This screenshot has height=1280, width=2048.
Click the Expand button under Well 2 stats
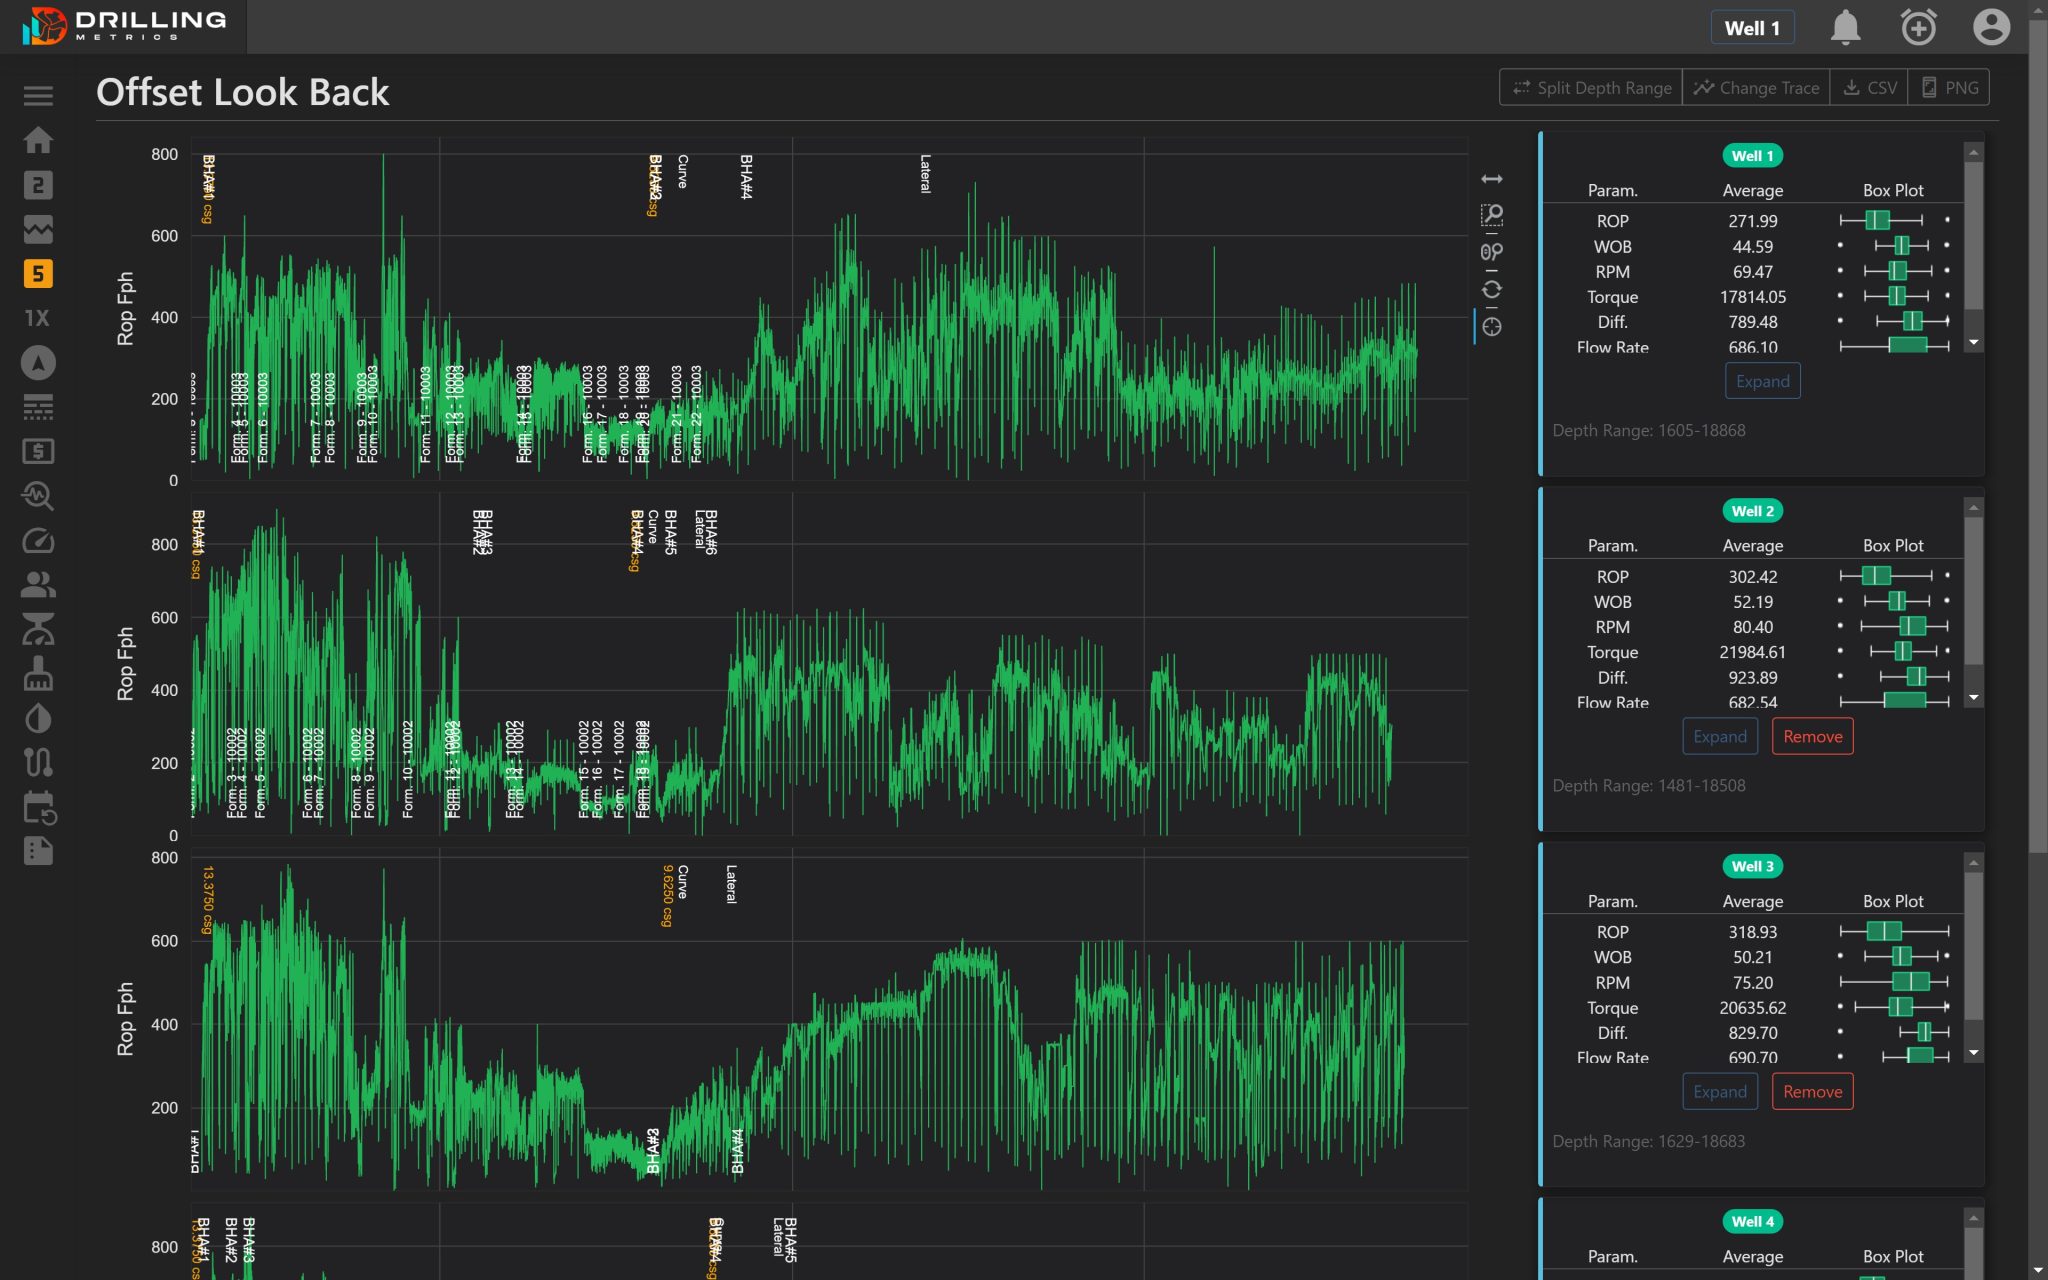(x=1719, y=736)
